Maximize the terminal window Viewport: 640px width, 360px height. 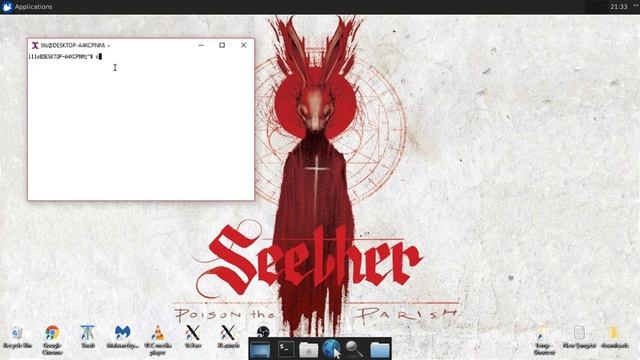click(222, 45)
